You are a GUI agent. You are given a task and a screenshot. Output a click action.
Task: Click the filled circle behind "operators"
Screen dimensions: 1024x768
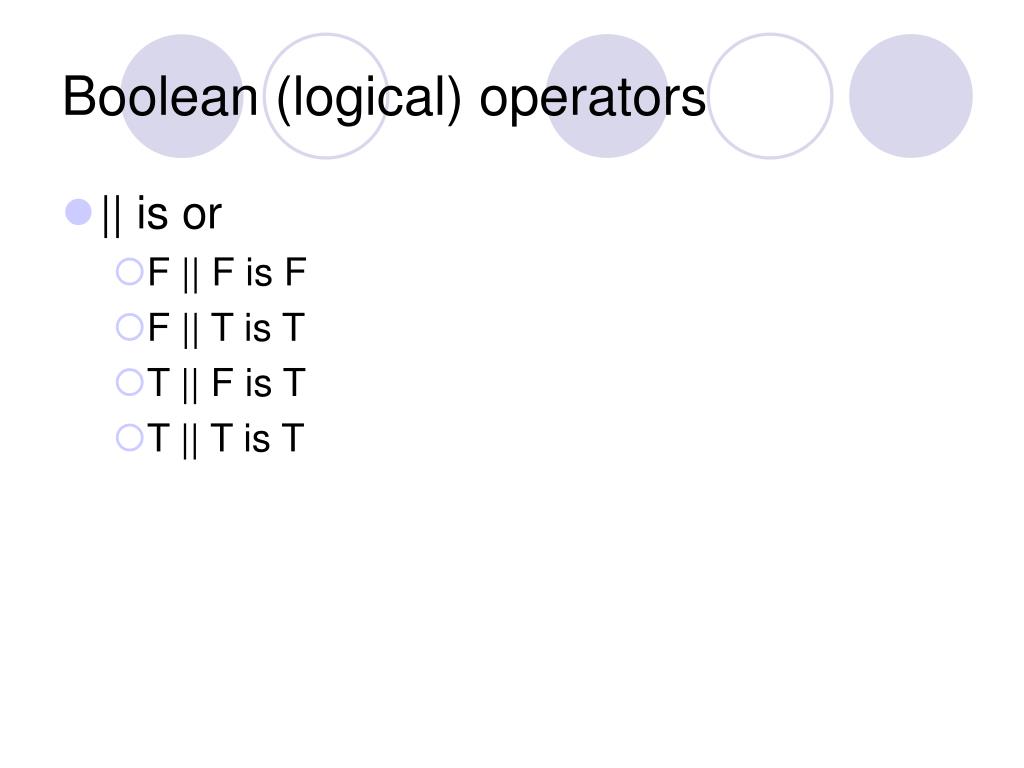[x=607, y=96]
